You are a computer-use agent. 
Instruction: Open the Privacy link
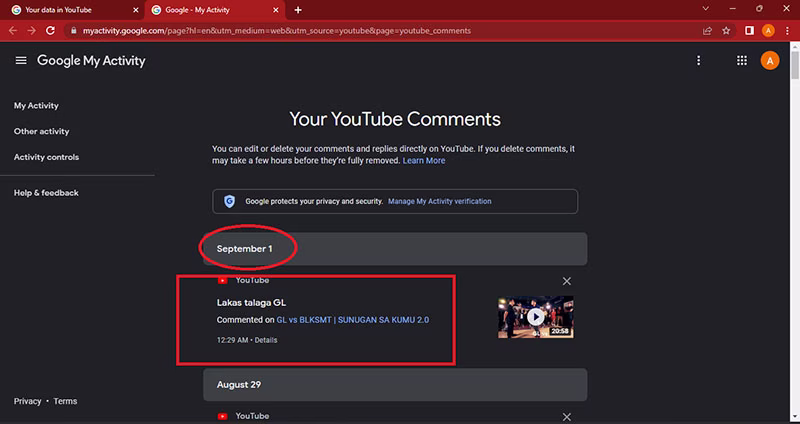point(28,401)
